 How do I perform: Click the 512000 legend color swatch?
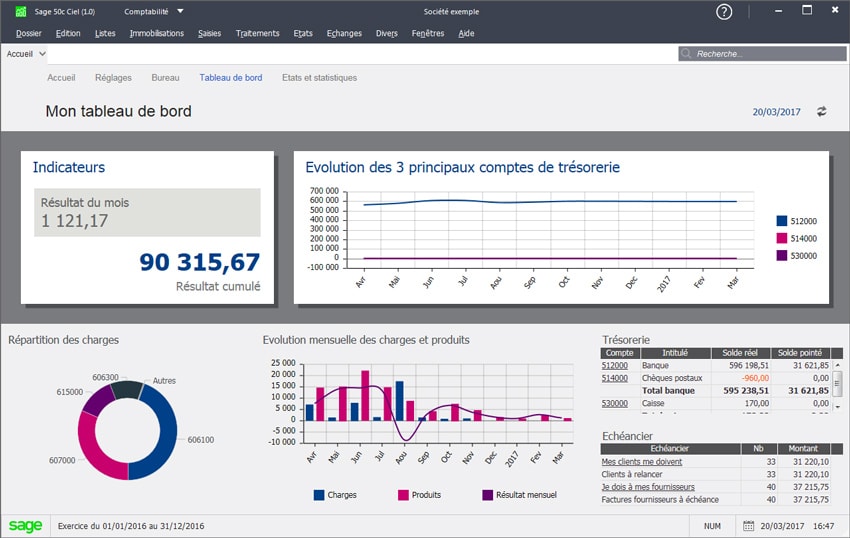point(782,221)
